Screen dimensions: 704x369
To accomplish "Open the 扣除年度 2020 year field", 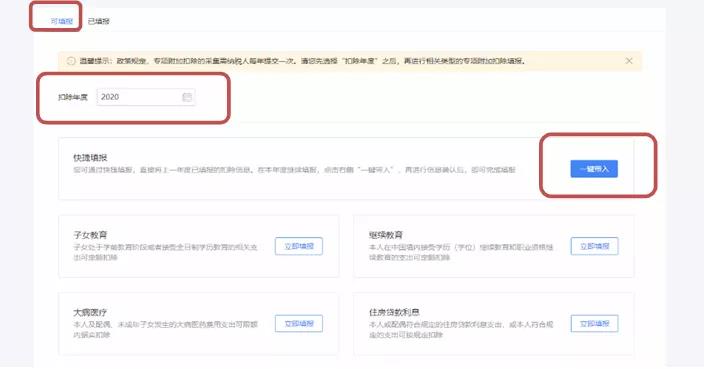I will (146, 97).
